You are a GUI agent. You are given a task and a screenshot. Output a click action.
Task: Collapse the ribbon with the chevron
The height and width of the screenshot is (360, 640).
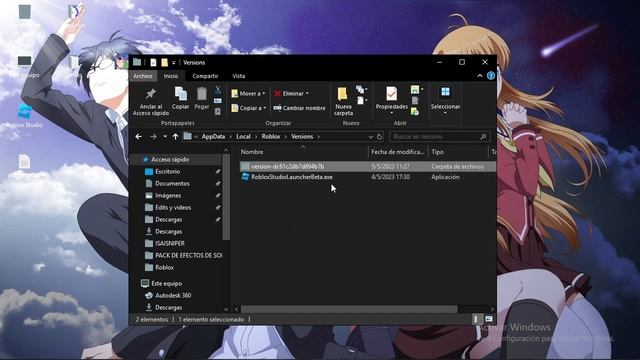[480, 76]
